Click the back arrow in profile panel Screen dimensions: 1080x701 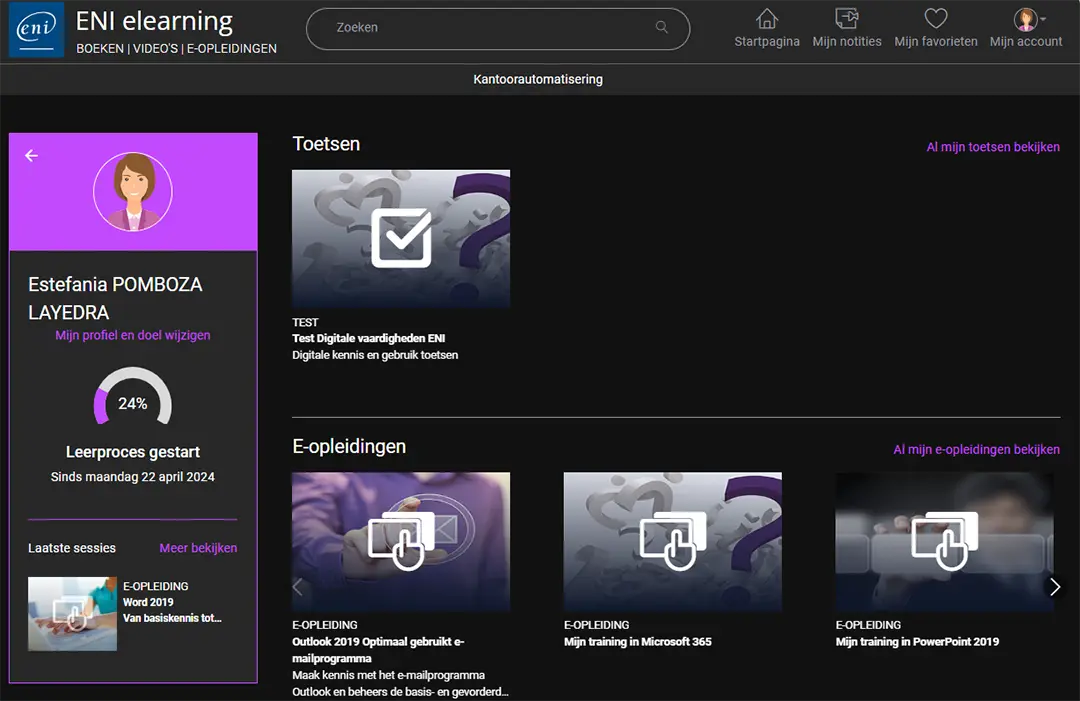(32, 156)
